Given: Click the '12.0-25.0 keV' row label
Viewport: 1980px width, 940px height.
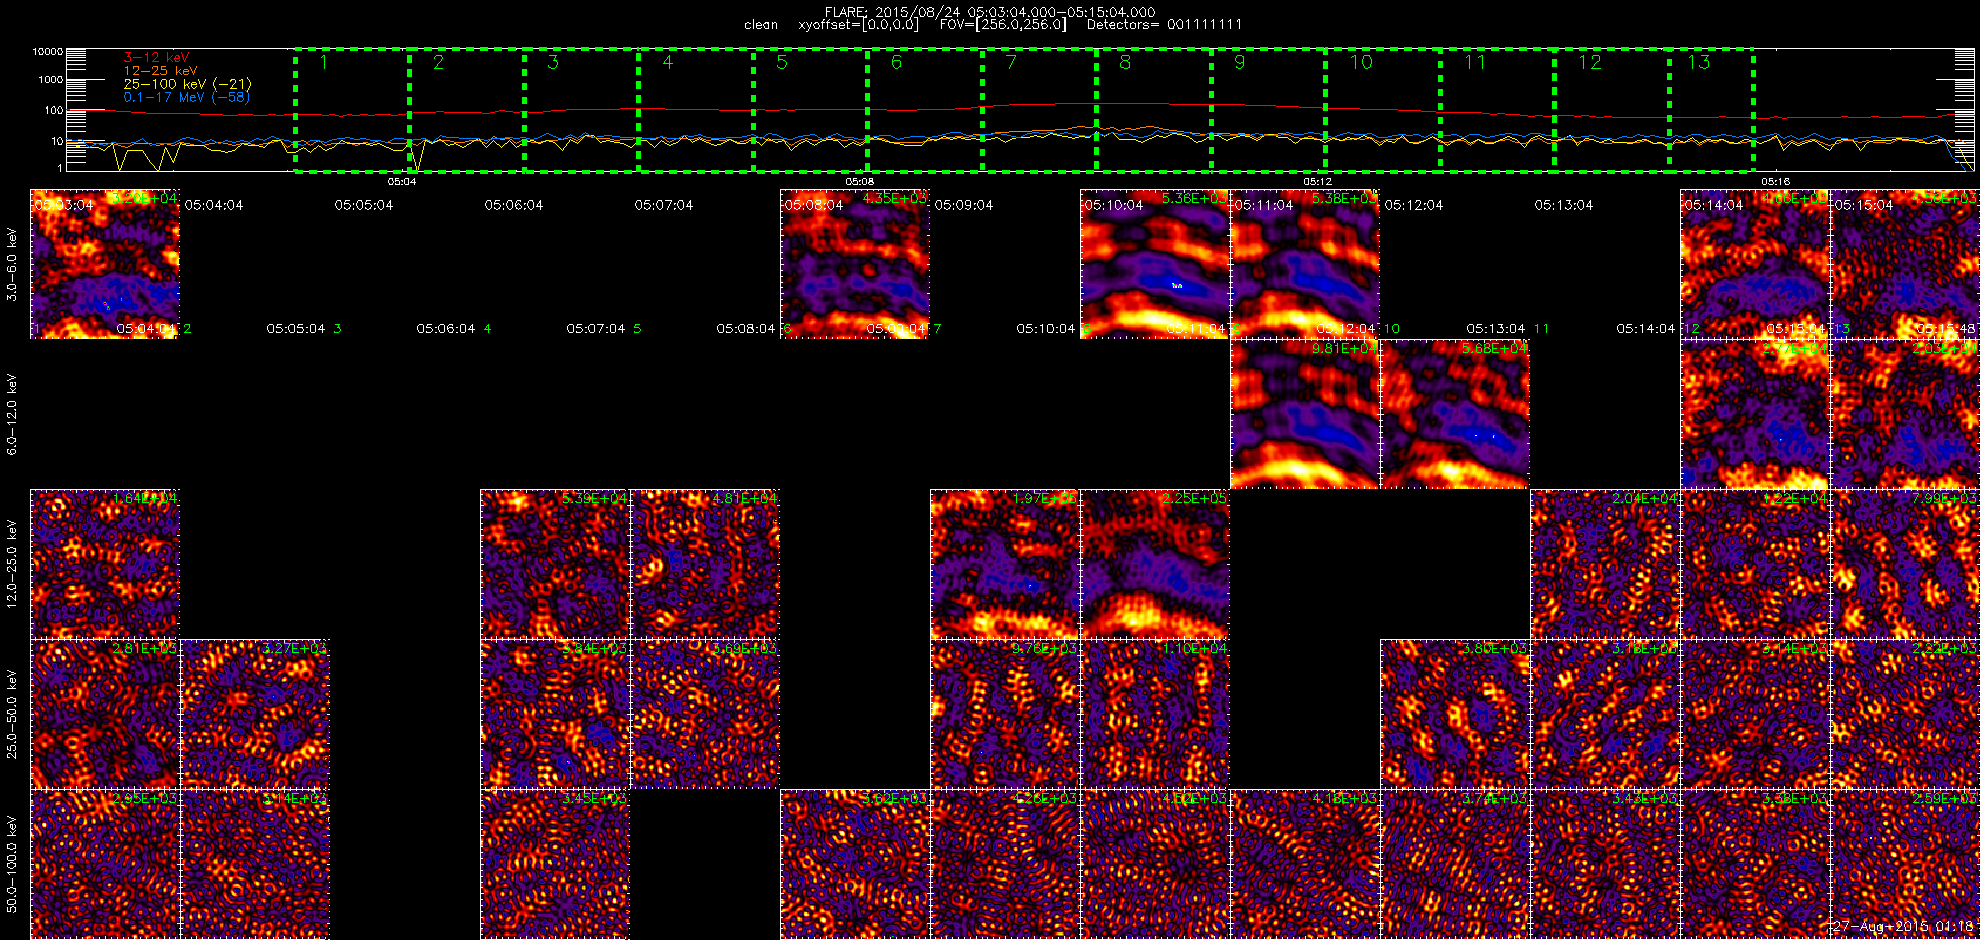Looking at the screenshot, I should point(12,564).
